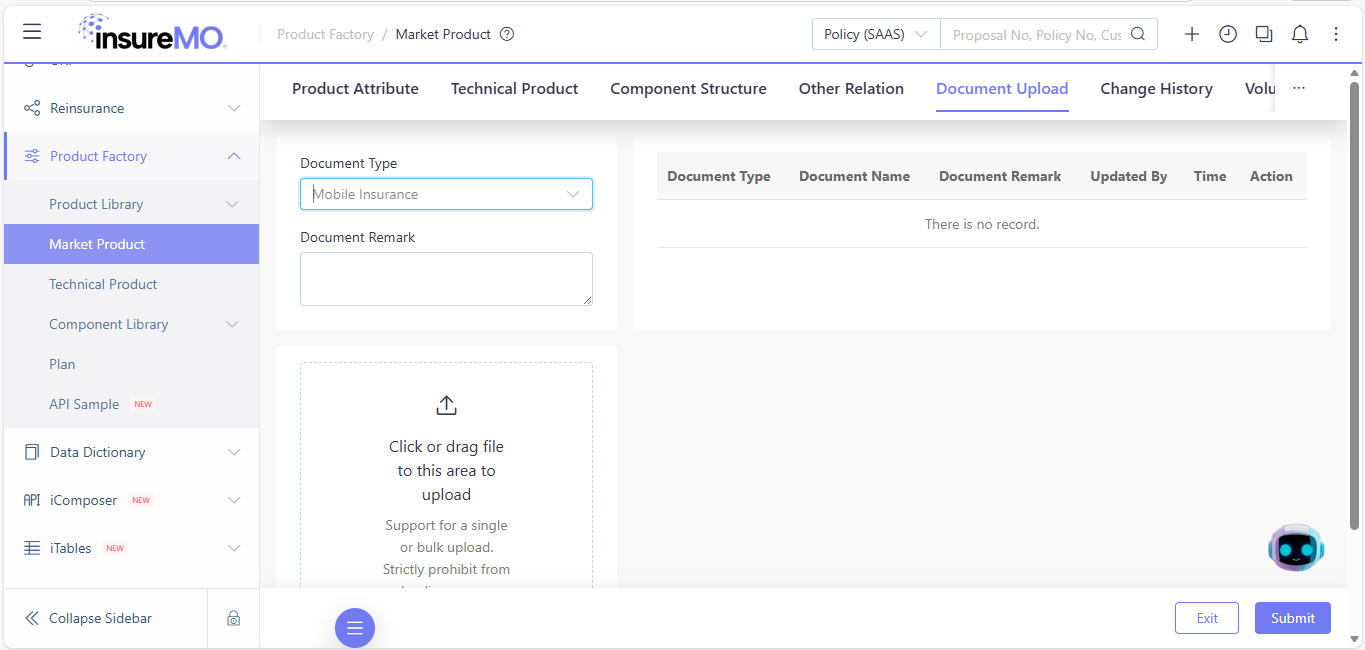Click Collapse Sidebar label
1365x650 pixels.
(x=100, y=618)
